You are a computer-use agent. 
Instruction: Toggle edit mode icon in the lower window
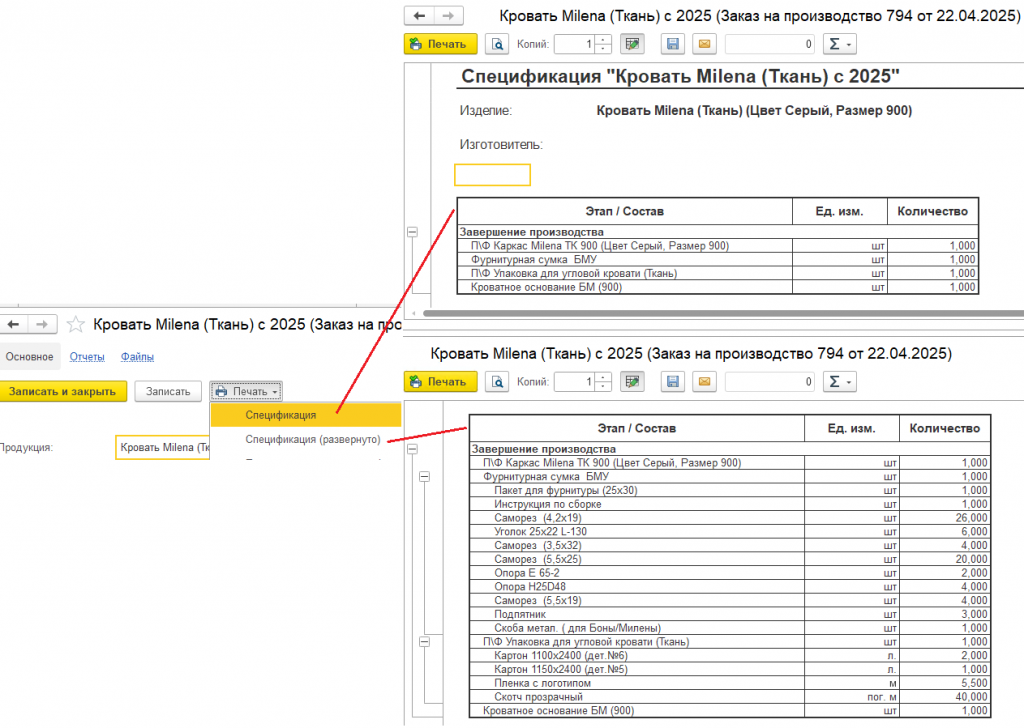point(632,382)
